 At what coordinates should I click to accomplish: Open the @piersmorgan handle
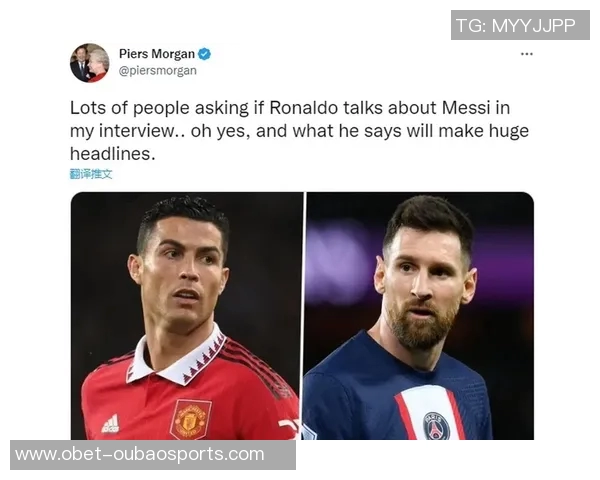pyautogui.click(x=158, y=71)
